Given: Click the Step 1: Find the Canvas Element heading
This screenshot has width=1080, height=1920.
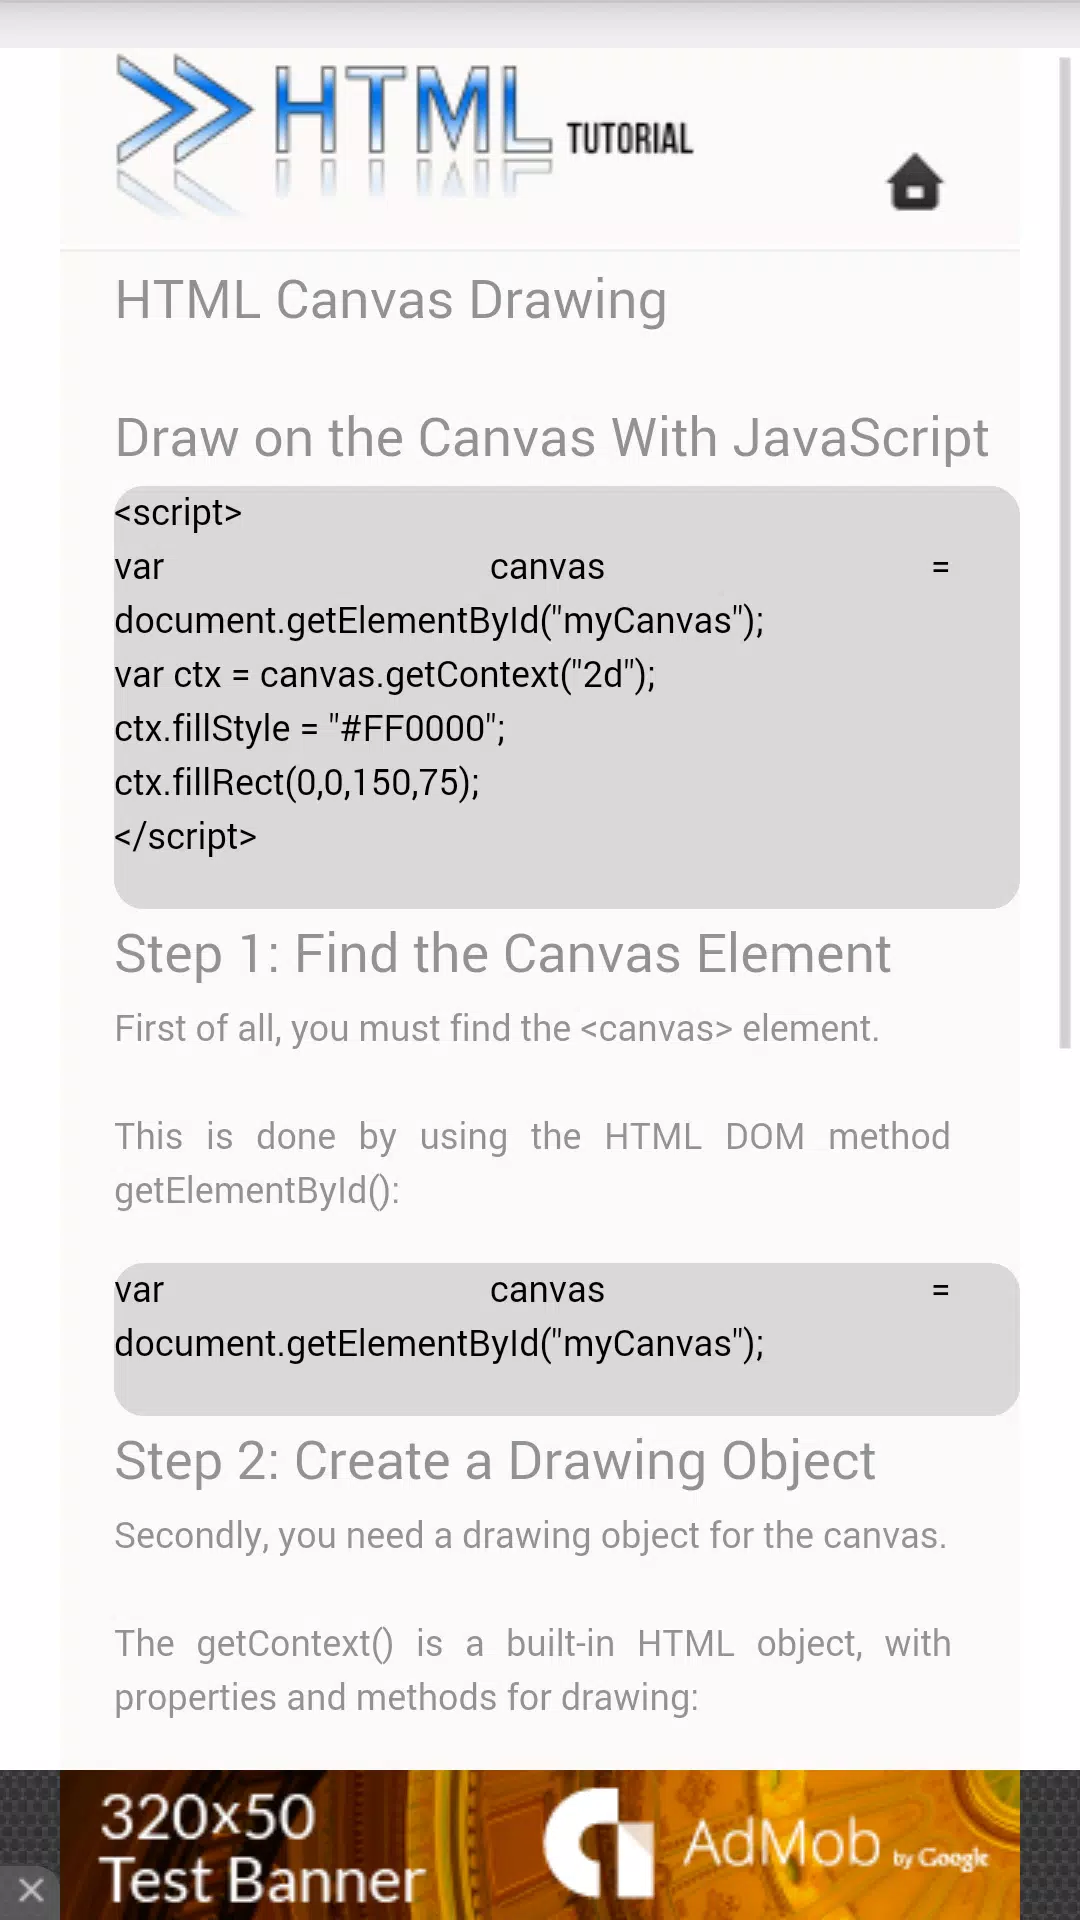Looking at the screenshot, I should pyautogui.click(x=503, y=954).
